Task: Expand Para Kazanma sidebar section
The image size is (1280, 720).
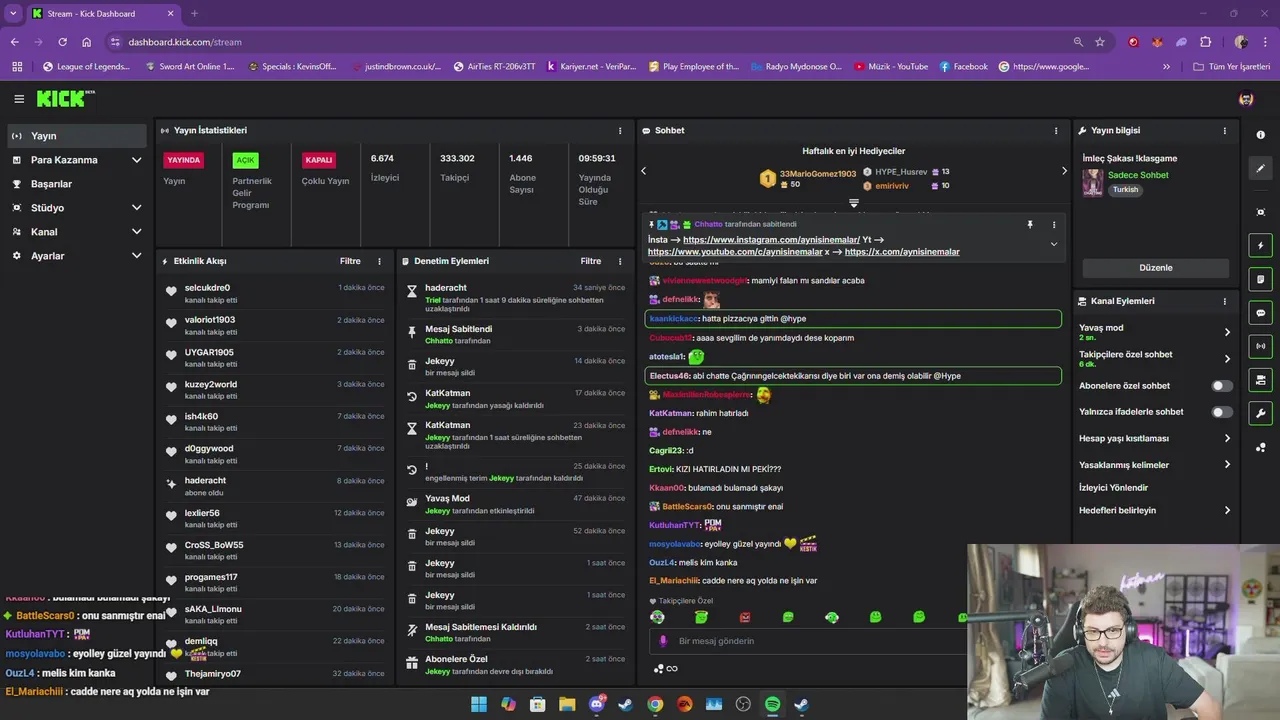Action: [x=137, y=160]
